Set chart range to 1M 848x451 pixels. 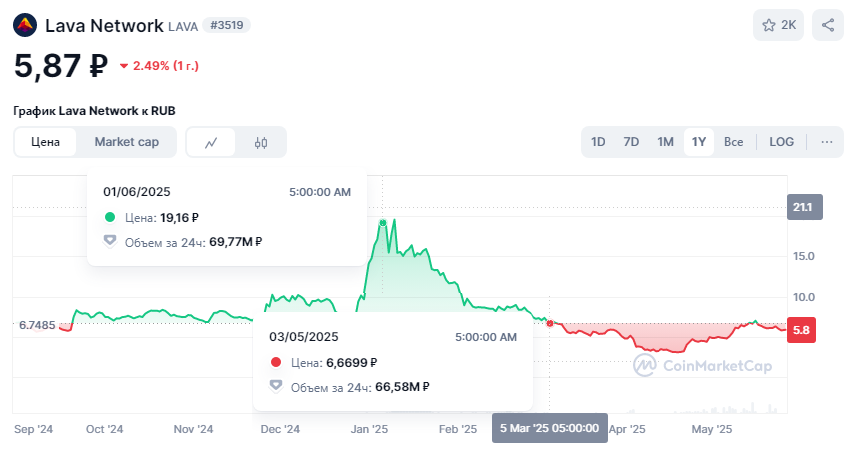click(665, 142)
